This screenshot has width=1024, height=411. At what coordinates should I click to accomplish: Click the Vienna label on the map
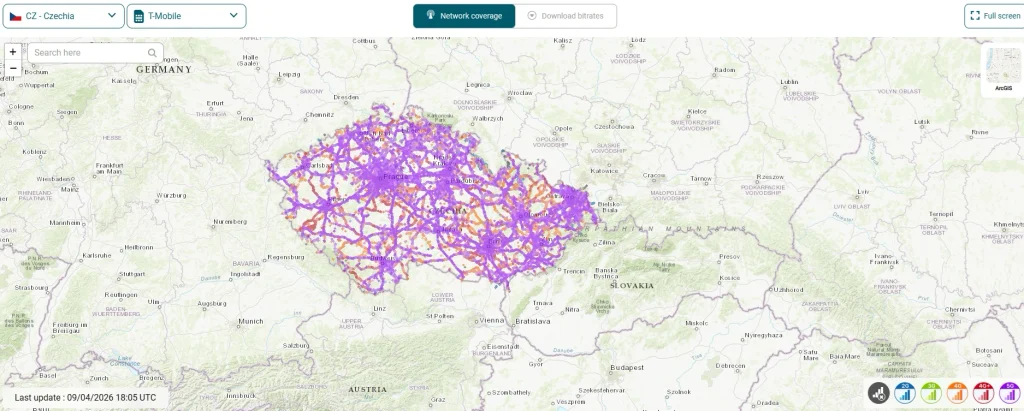click(x=492, y=320)
